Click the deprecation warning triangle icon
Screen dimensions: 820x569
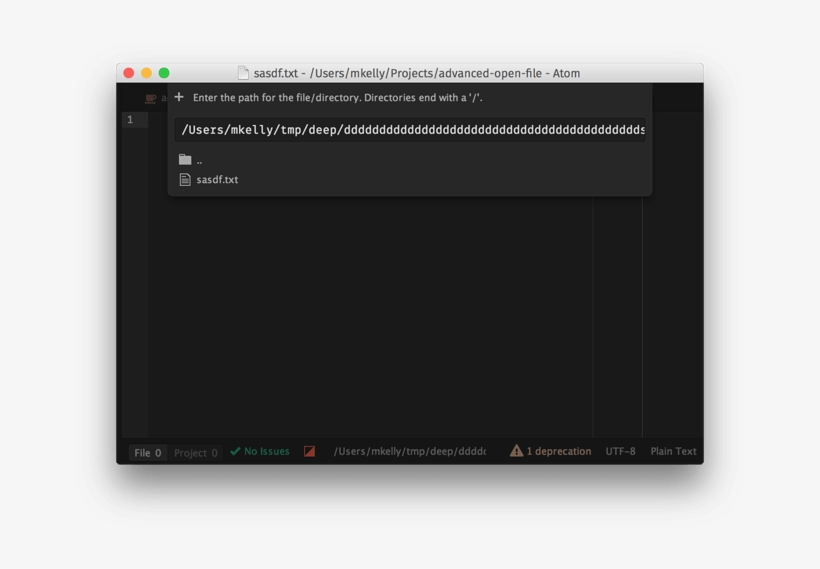(516, 450)
